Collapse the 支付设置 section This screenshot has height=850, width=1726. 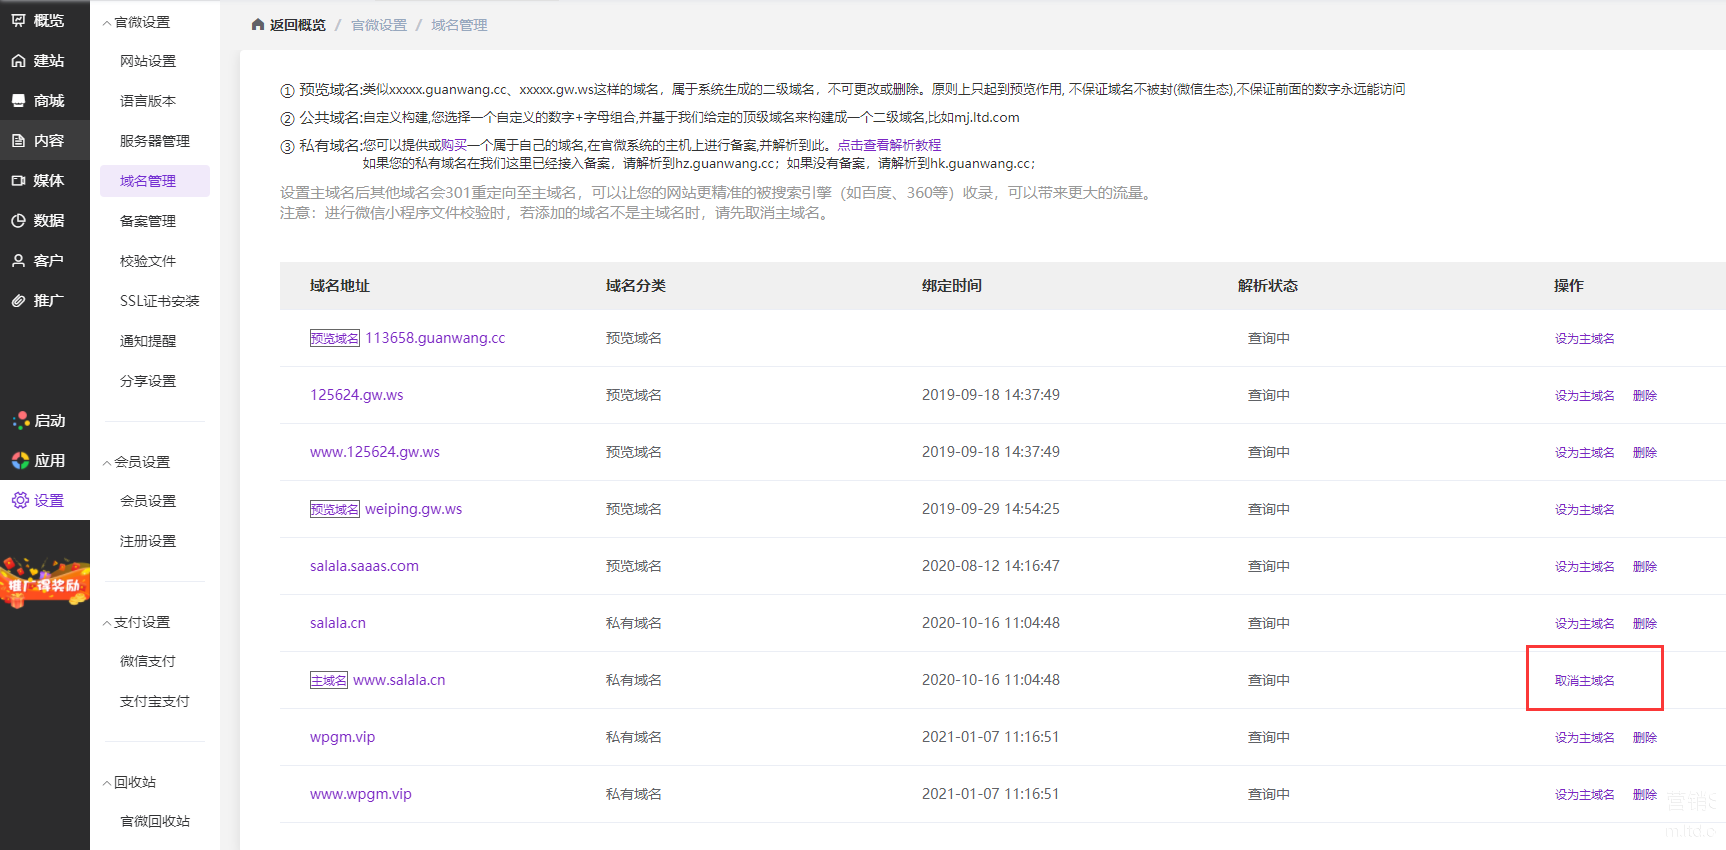click(107, 623)
